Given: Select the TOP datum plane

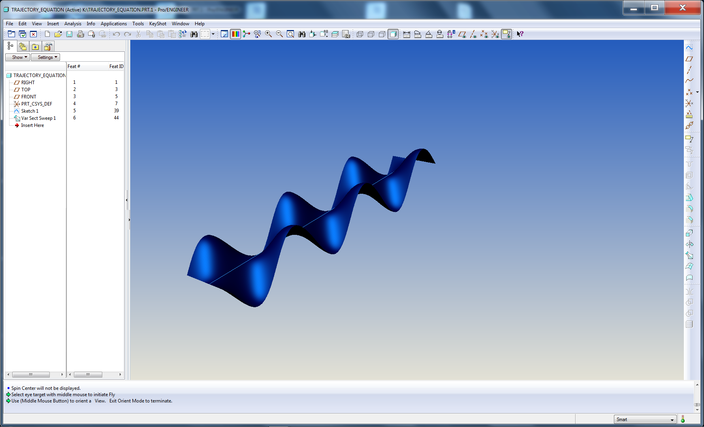Looking at the screenshot, I should point(22,90).
